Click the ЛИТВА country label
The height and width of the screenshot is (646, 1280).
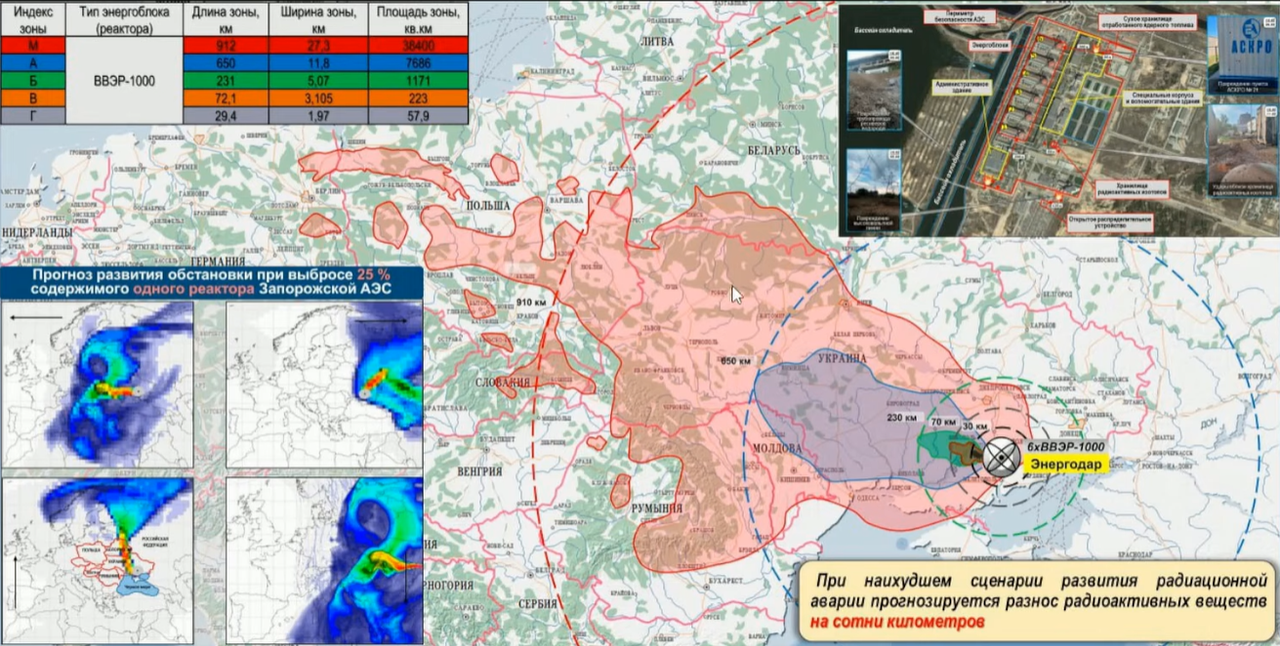tap(656, 41)
